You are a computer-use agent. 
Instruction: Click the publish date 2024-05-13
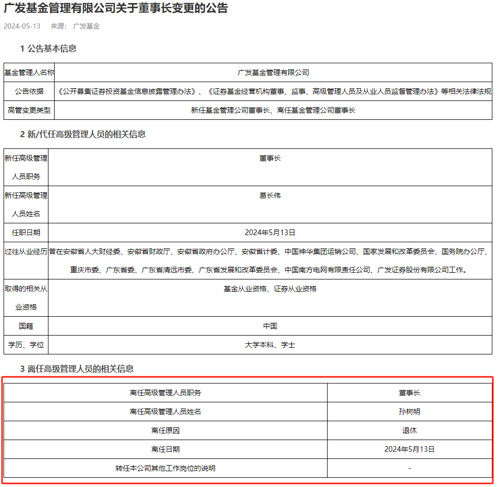[x=22, y=26]
